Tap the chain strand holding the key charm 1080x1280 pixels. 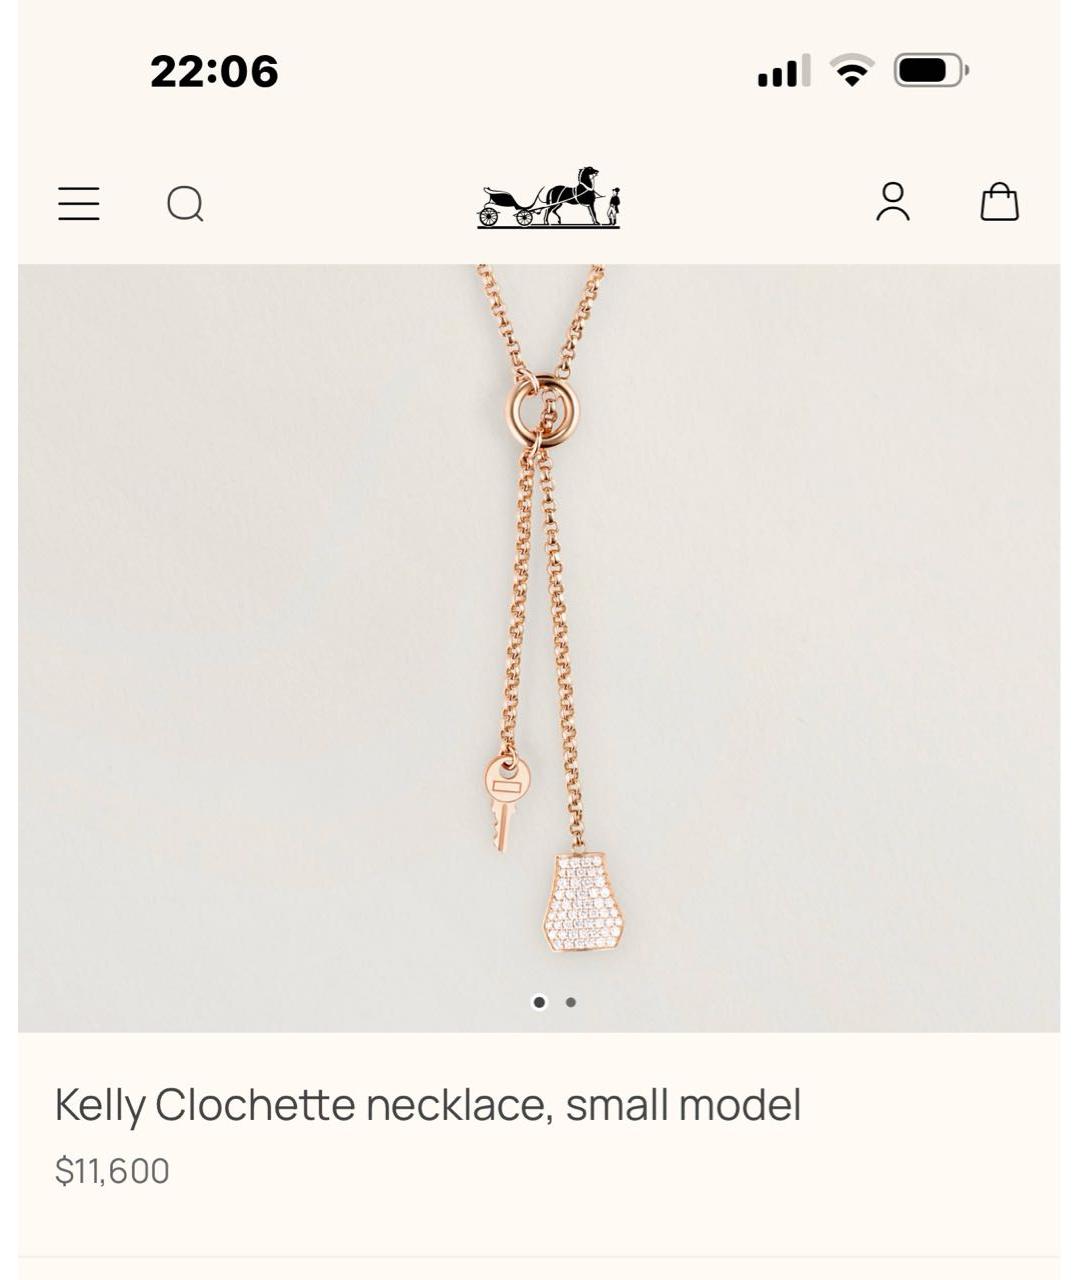point(518,600)
